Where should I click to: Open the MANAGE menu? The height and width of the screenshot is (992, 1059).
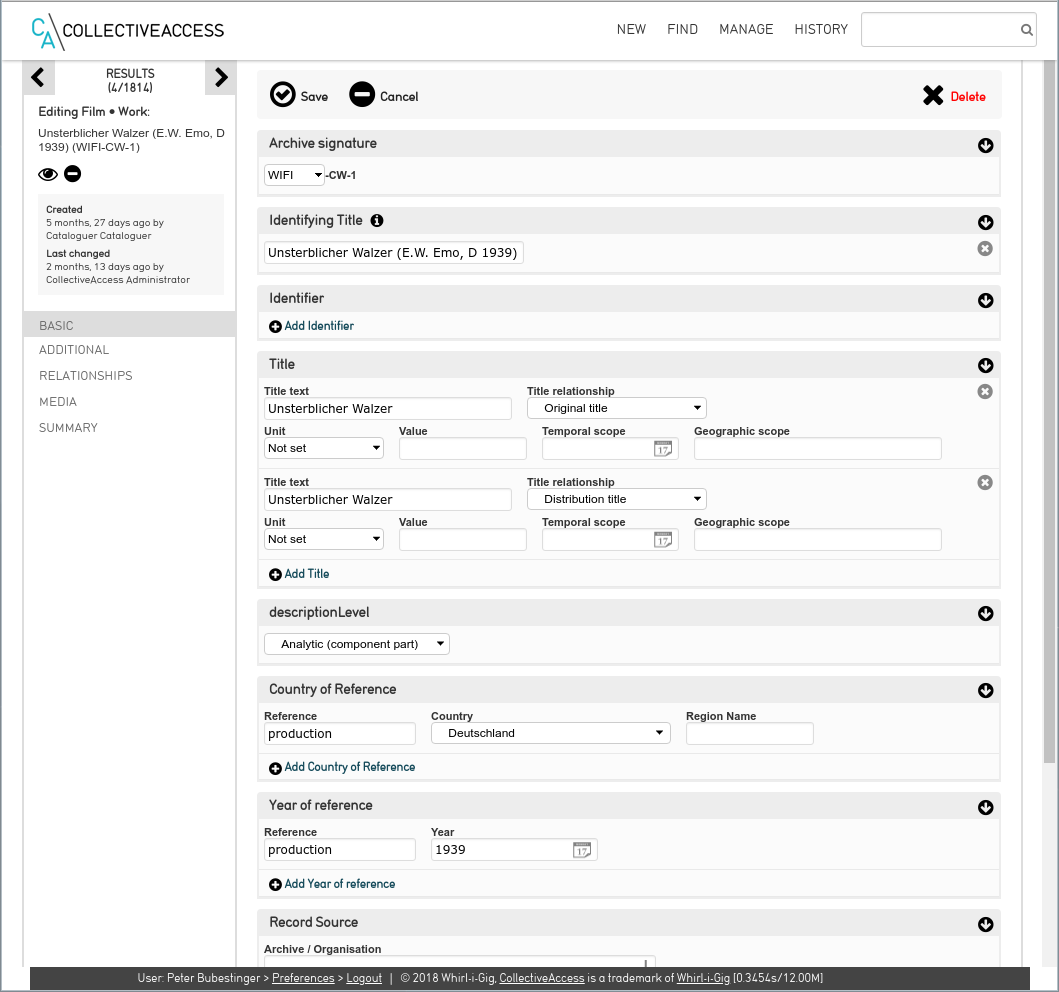click(x=746, y=30)
